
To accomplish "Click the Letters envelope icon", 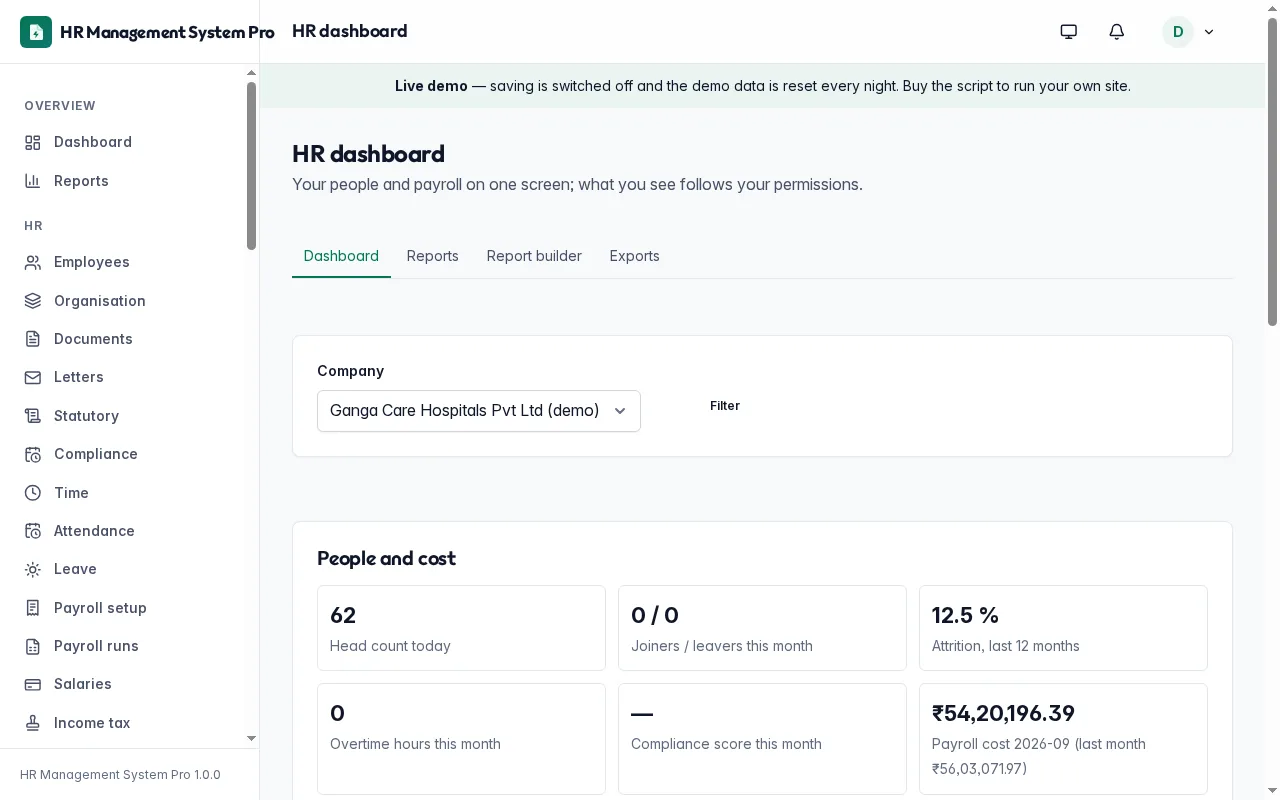I will [33, 377].
